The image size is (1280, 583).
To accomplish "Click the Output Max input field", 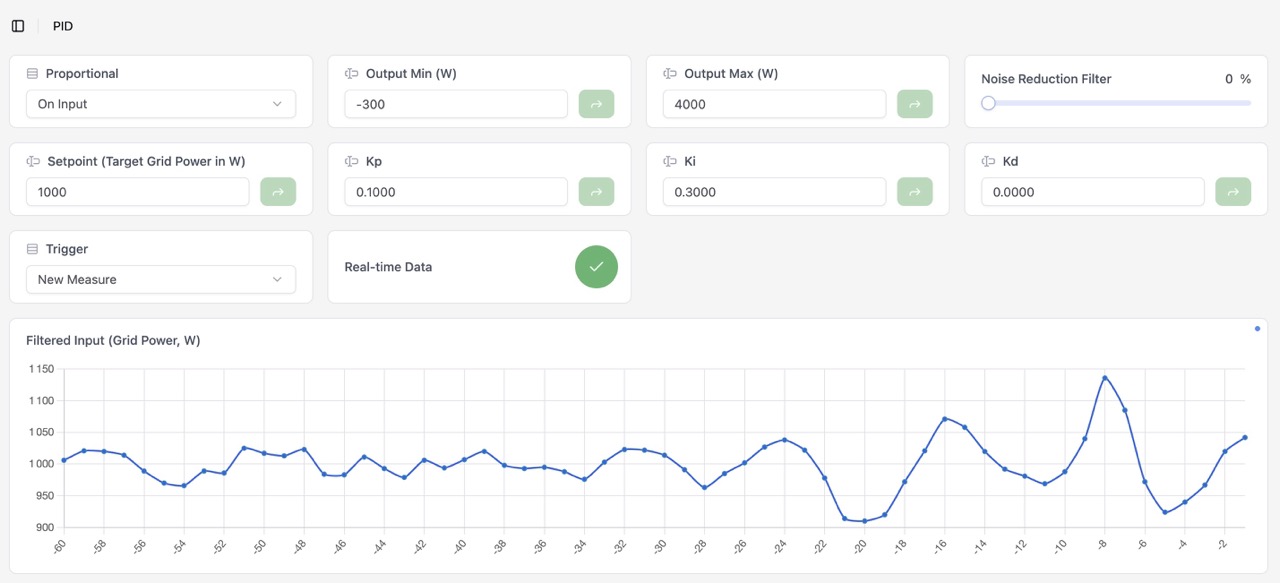I will point(773,104).
